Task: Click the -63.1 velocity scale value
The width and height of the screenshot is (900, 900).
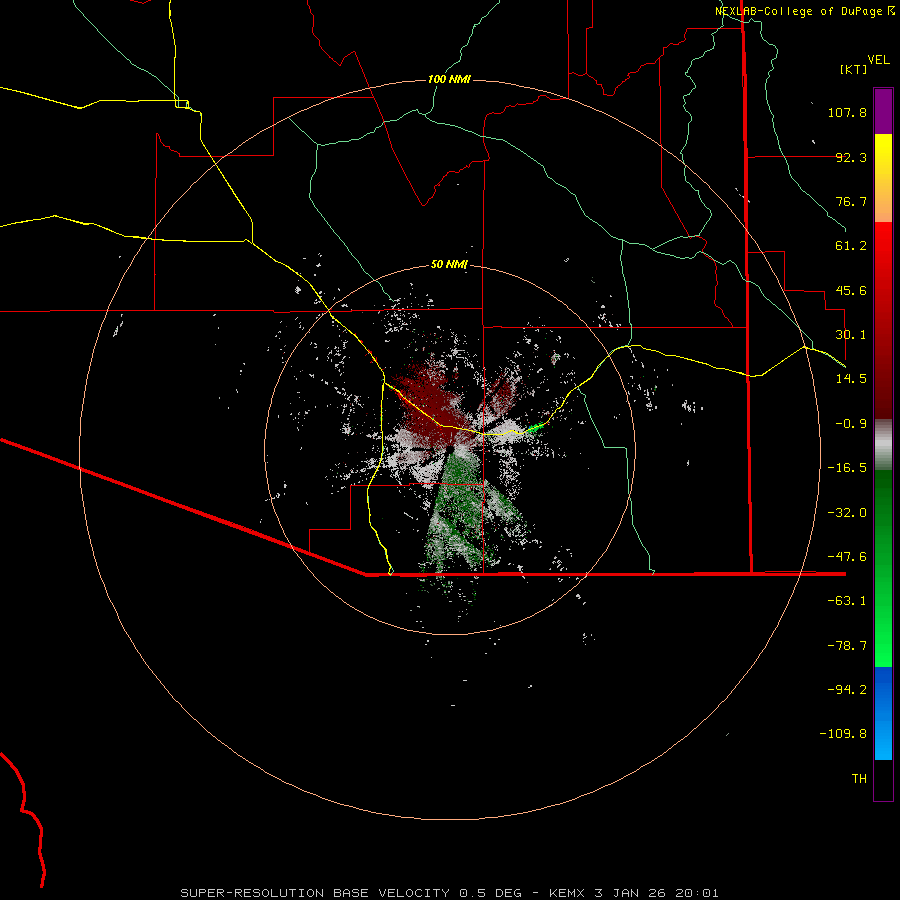Action: 847,601
